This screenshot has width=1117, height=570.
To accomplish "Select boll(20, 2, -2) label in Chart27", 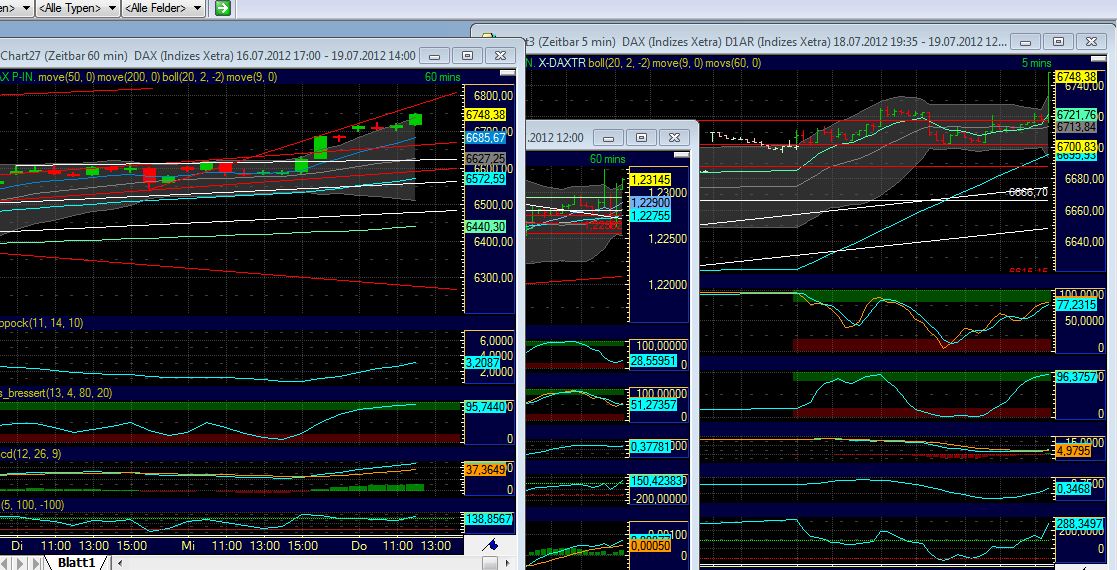I will click(192, 77).
